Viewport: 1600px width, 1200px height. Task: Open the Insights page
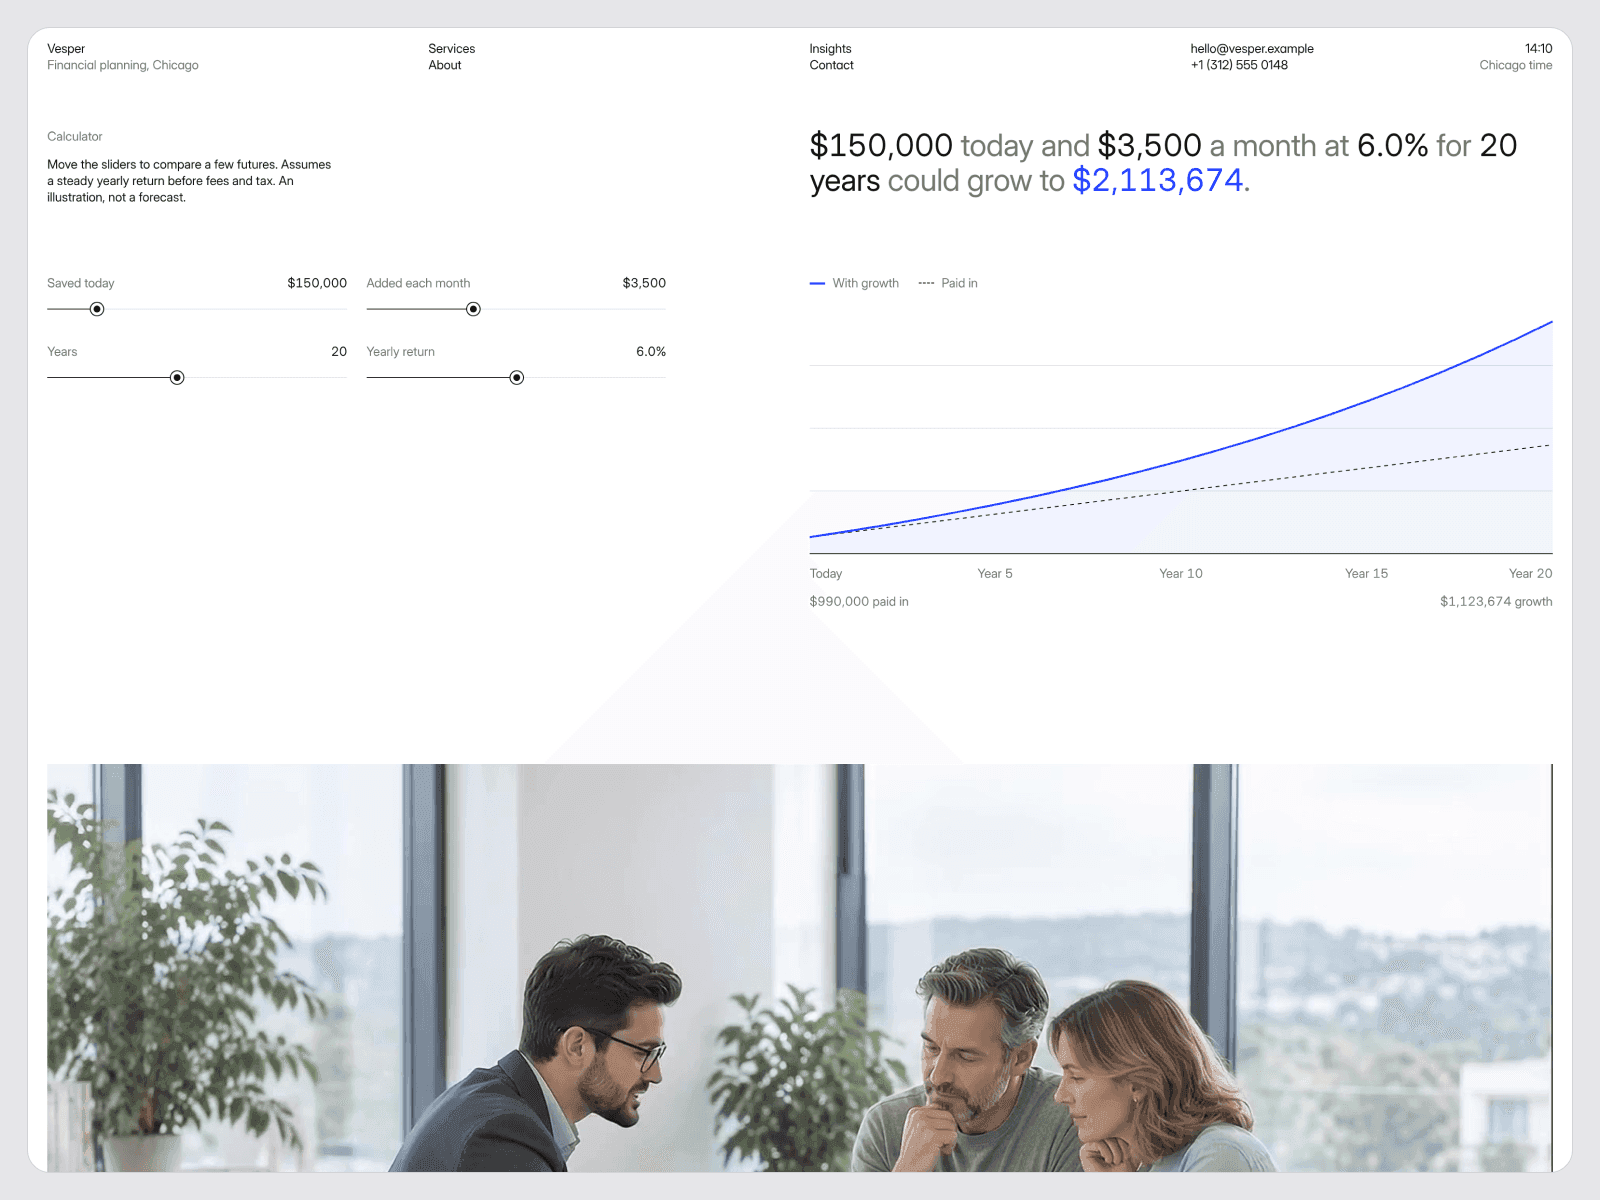[x=830, y=48]
